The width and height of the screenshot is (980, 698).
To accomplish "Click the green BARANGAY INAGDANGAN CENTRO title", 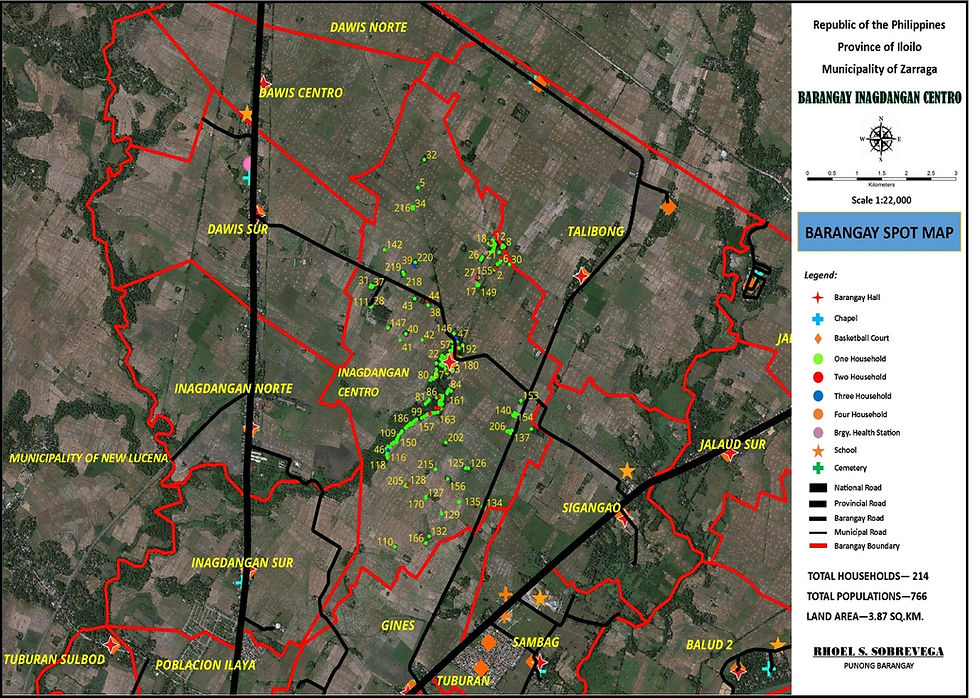I will pyautogui.click(x=879, y=97).
